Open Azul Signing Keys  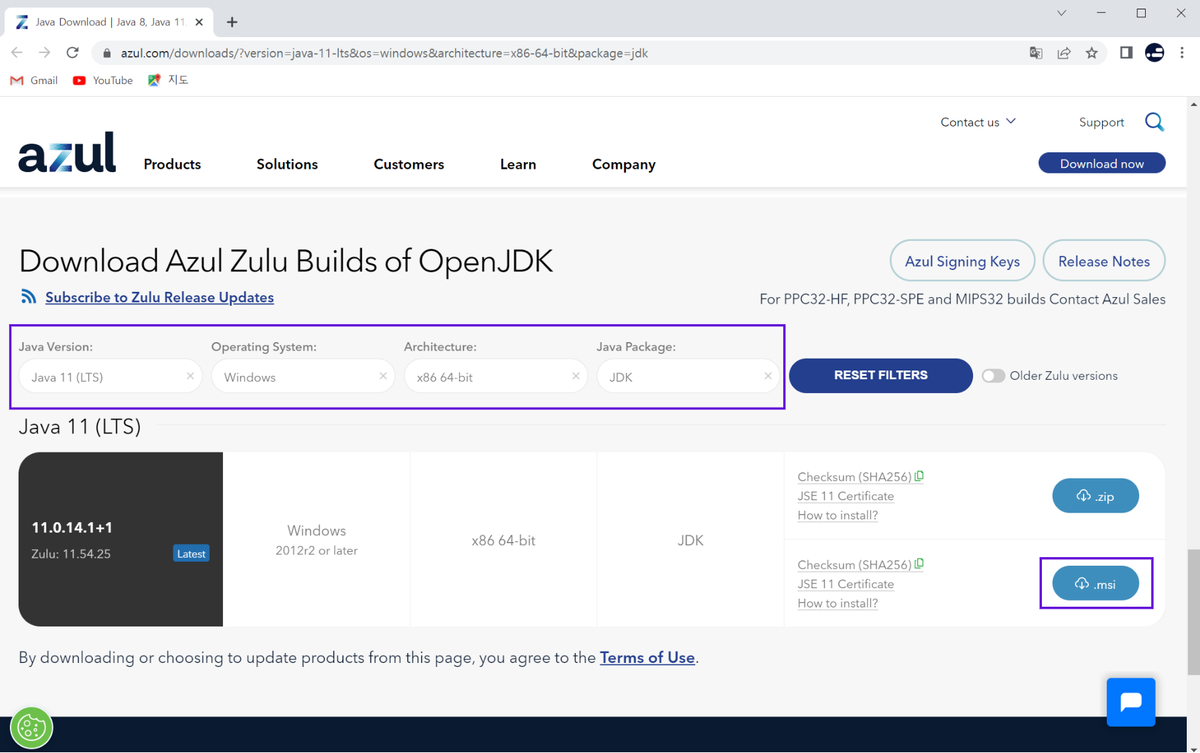pos(962,261)
